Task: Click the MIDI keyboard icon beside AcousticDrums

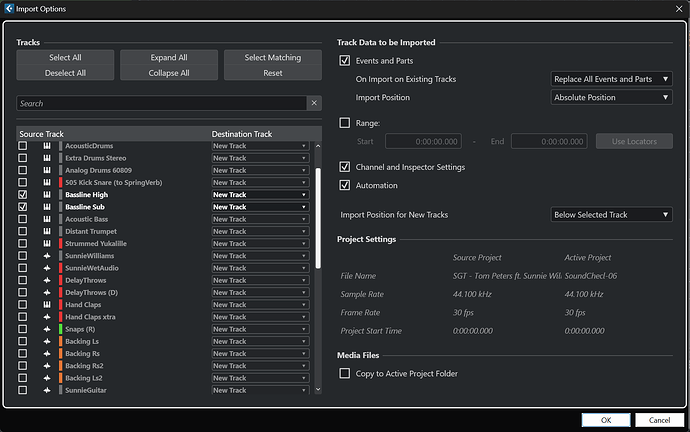Action: 47,146
